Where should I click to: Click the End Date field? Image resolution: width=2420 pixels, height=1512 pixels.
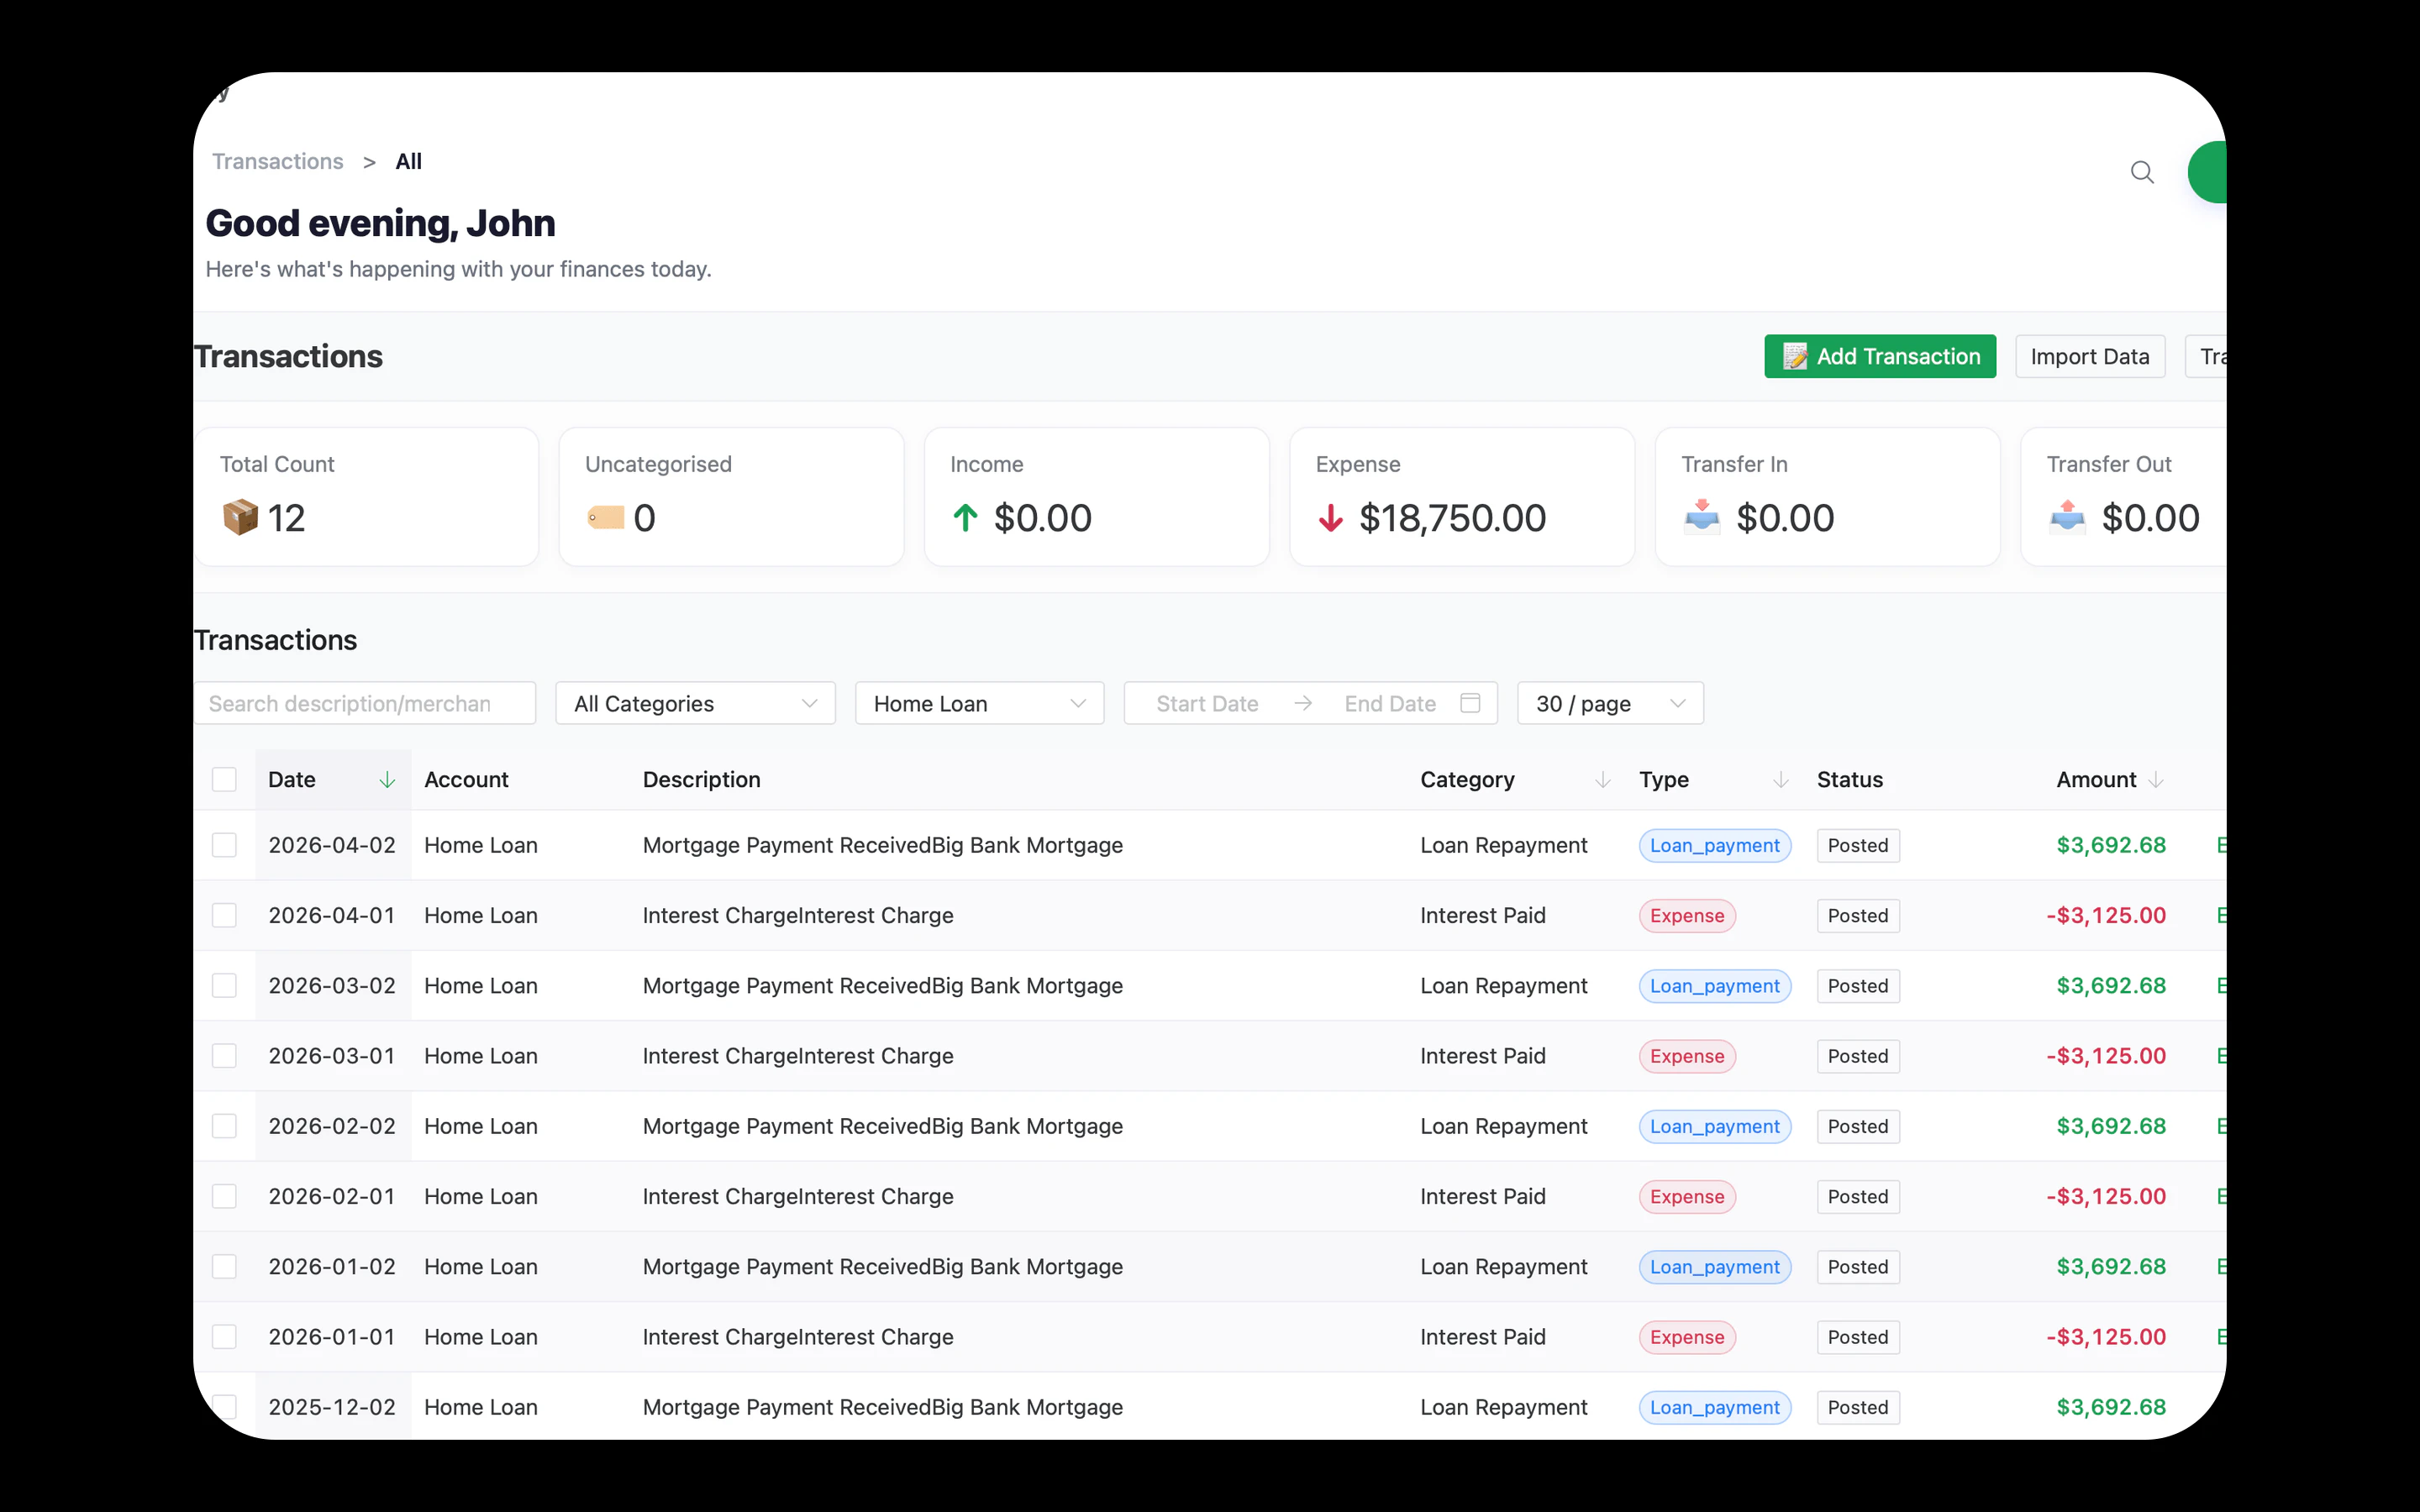pos(1390,703)
